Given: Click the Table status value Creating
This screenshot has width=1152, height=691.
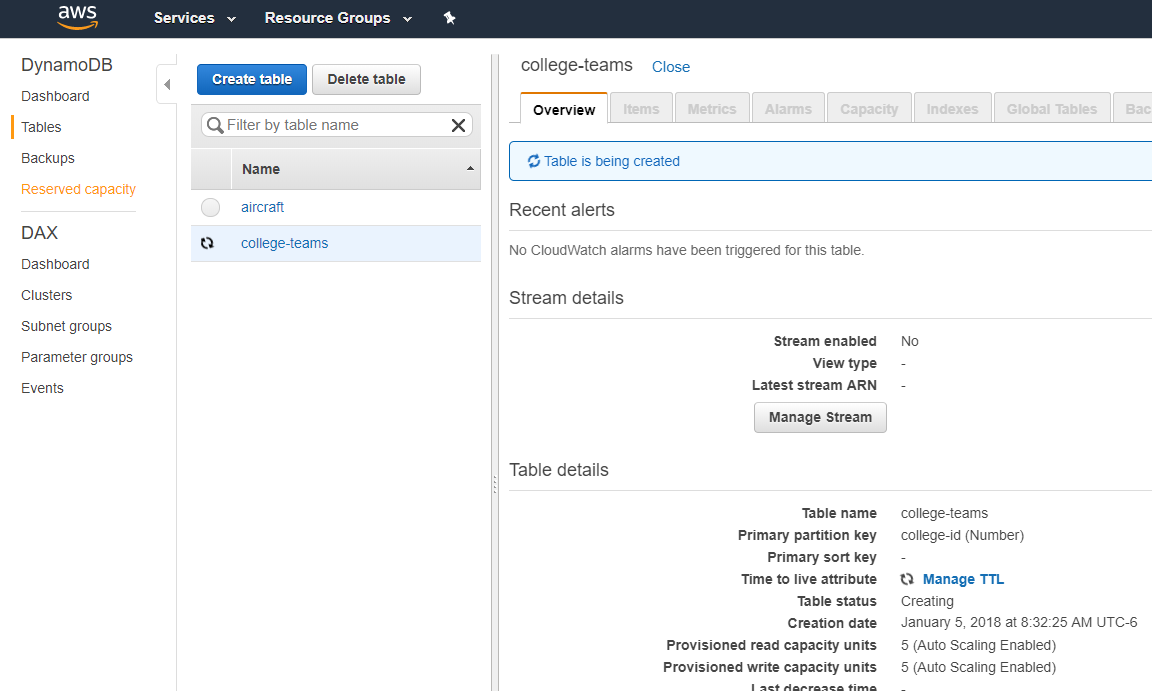Looking at the screenshot, I should click(x=927, y=601).
